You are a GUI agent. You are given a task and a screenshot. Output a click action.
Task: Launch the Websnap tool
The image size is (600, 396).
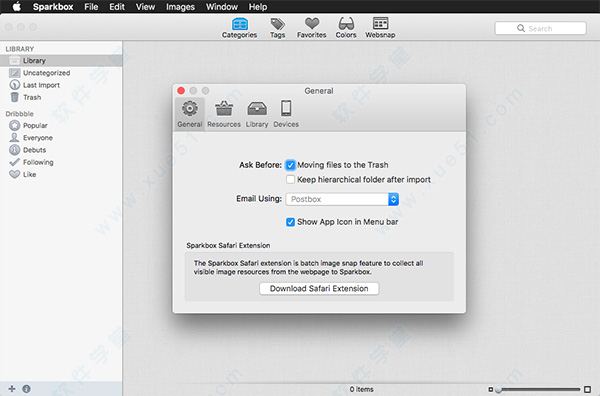pyautogui.click(x=380, y=28)
